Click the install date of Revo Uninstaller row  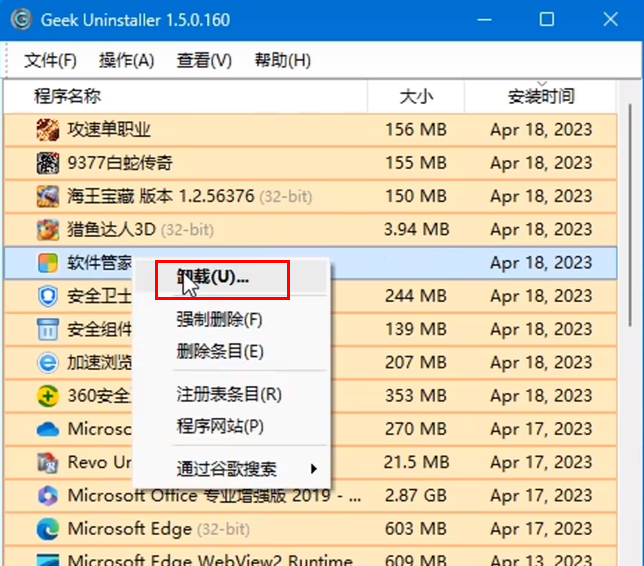tap(541, 462)
